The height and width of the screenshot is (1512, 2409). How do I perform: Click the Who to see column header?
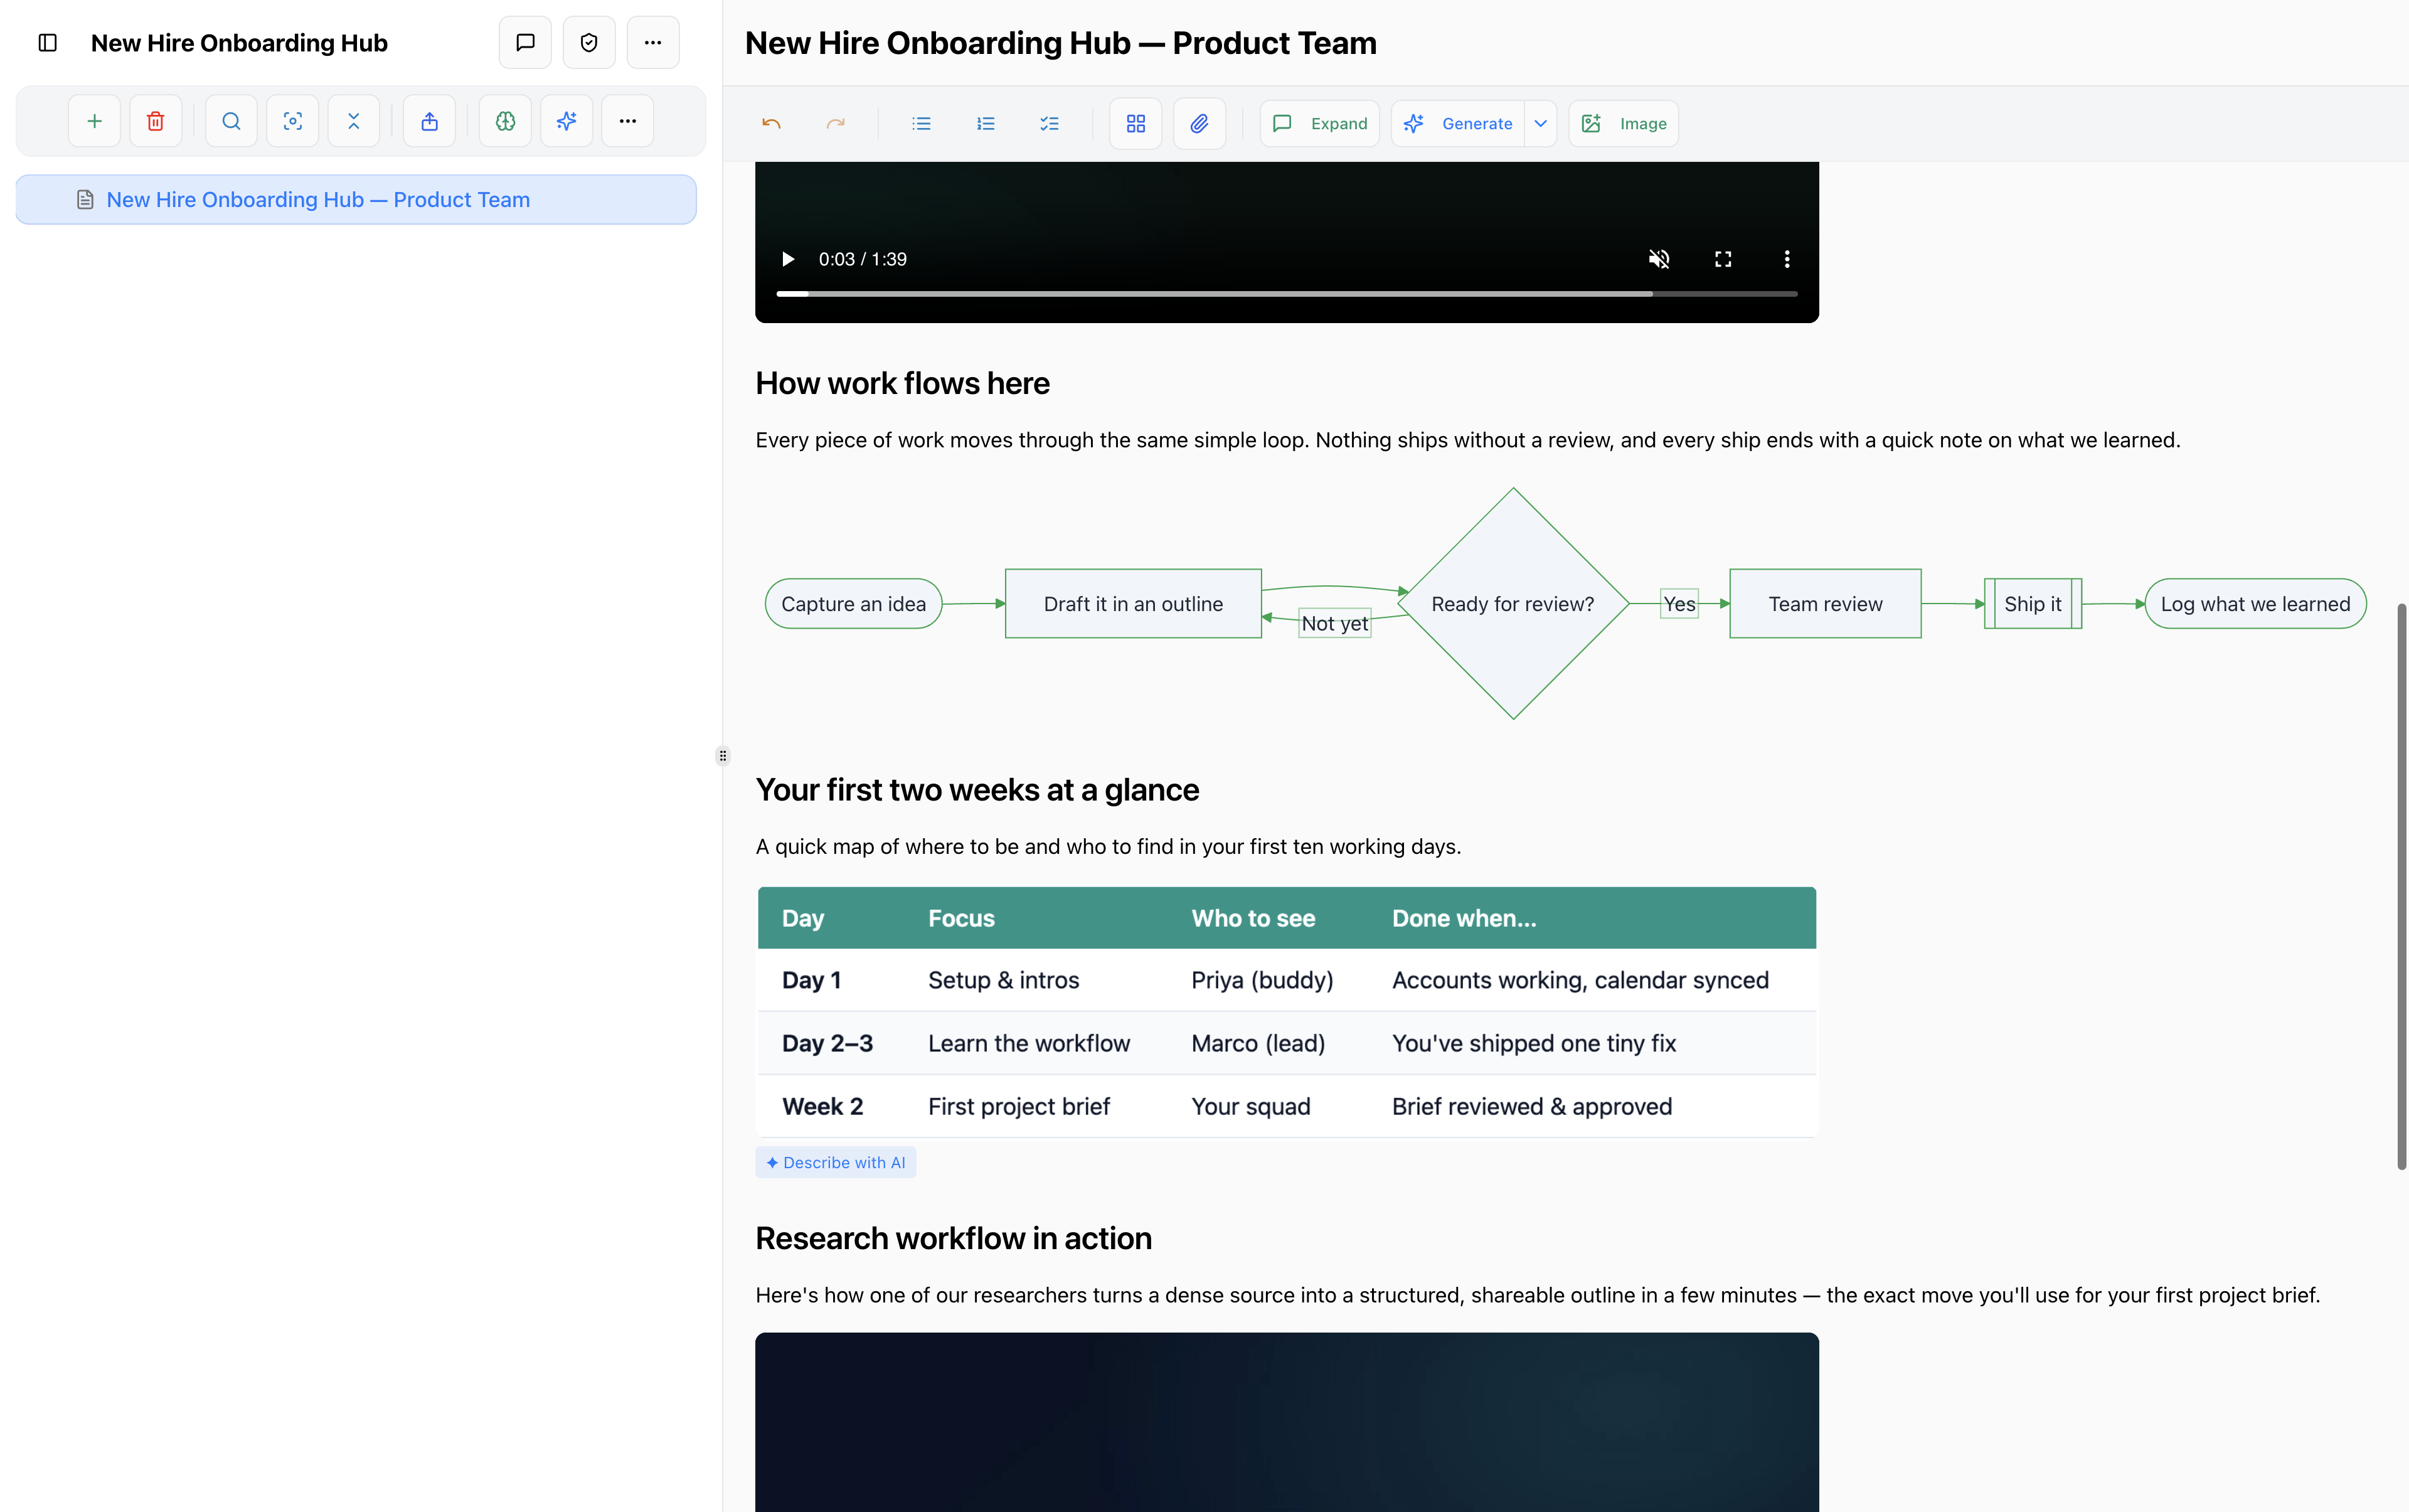(1253, 918)
